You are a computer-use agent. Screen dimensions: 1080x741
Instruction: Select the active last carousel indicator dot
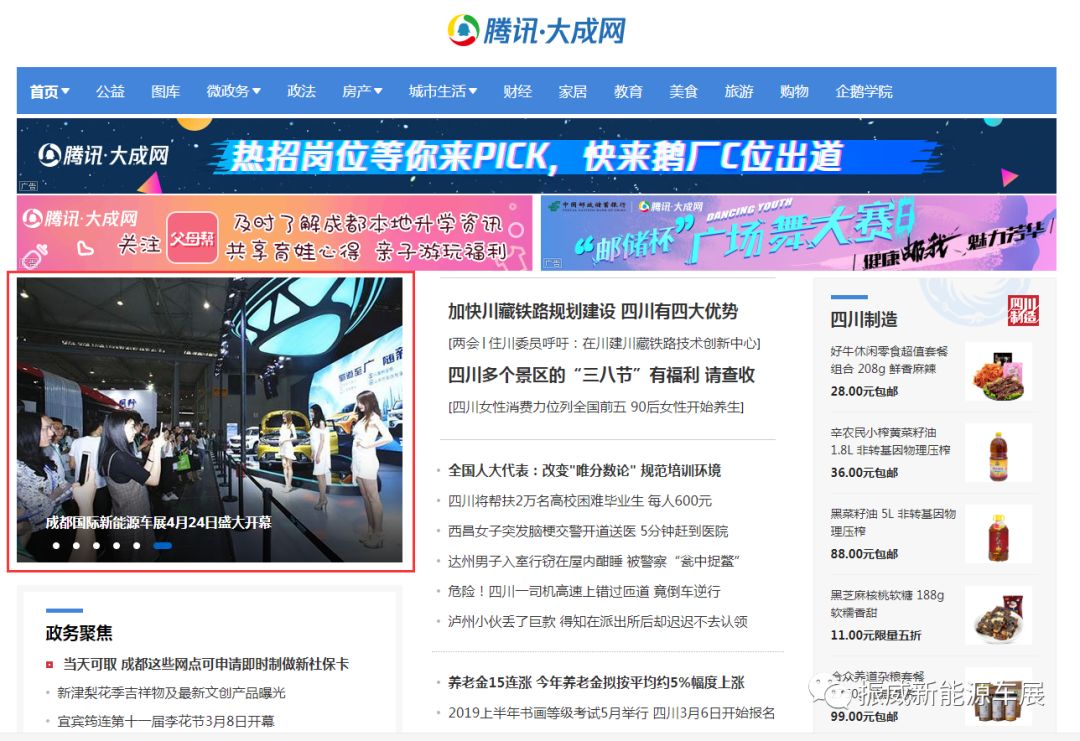click(162, 546)
